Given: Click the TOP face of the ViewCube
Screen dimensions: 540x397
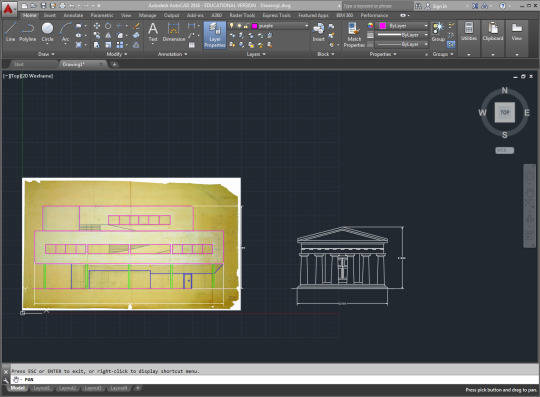Looking at the screenshot, I should tap(505, 112).
